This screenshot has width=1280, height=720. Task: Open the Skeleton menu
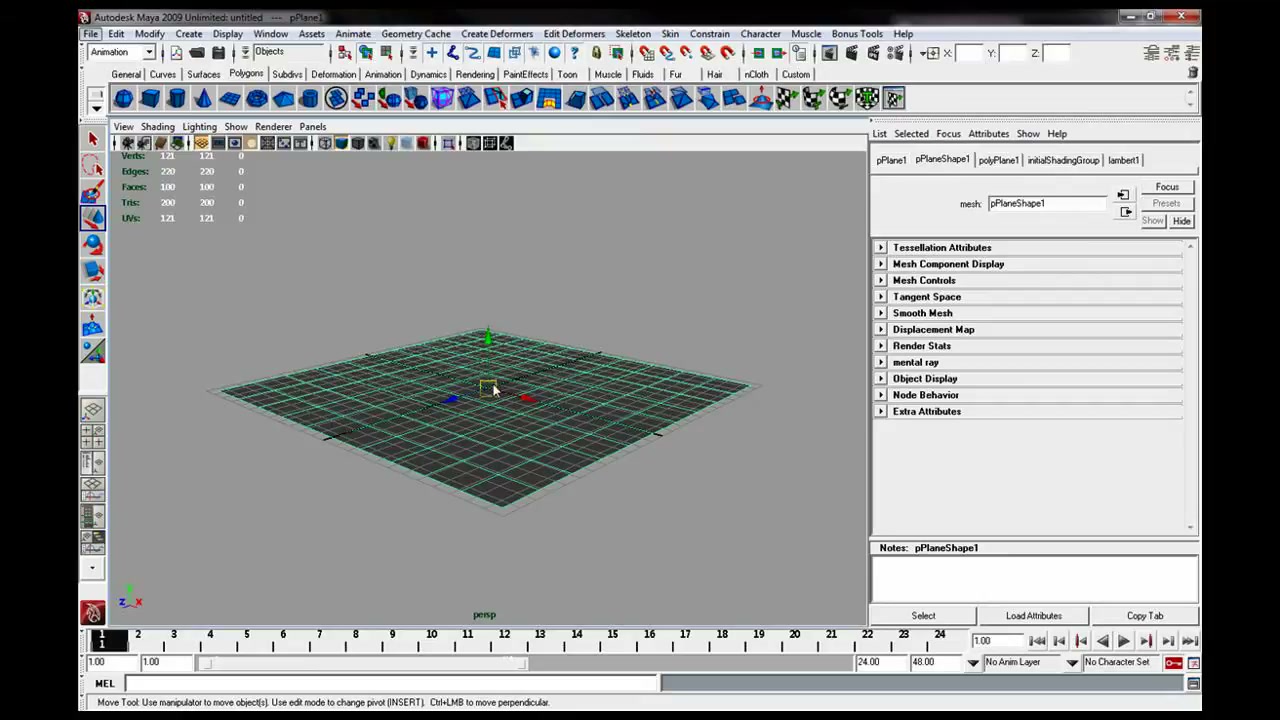633,34
